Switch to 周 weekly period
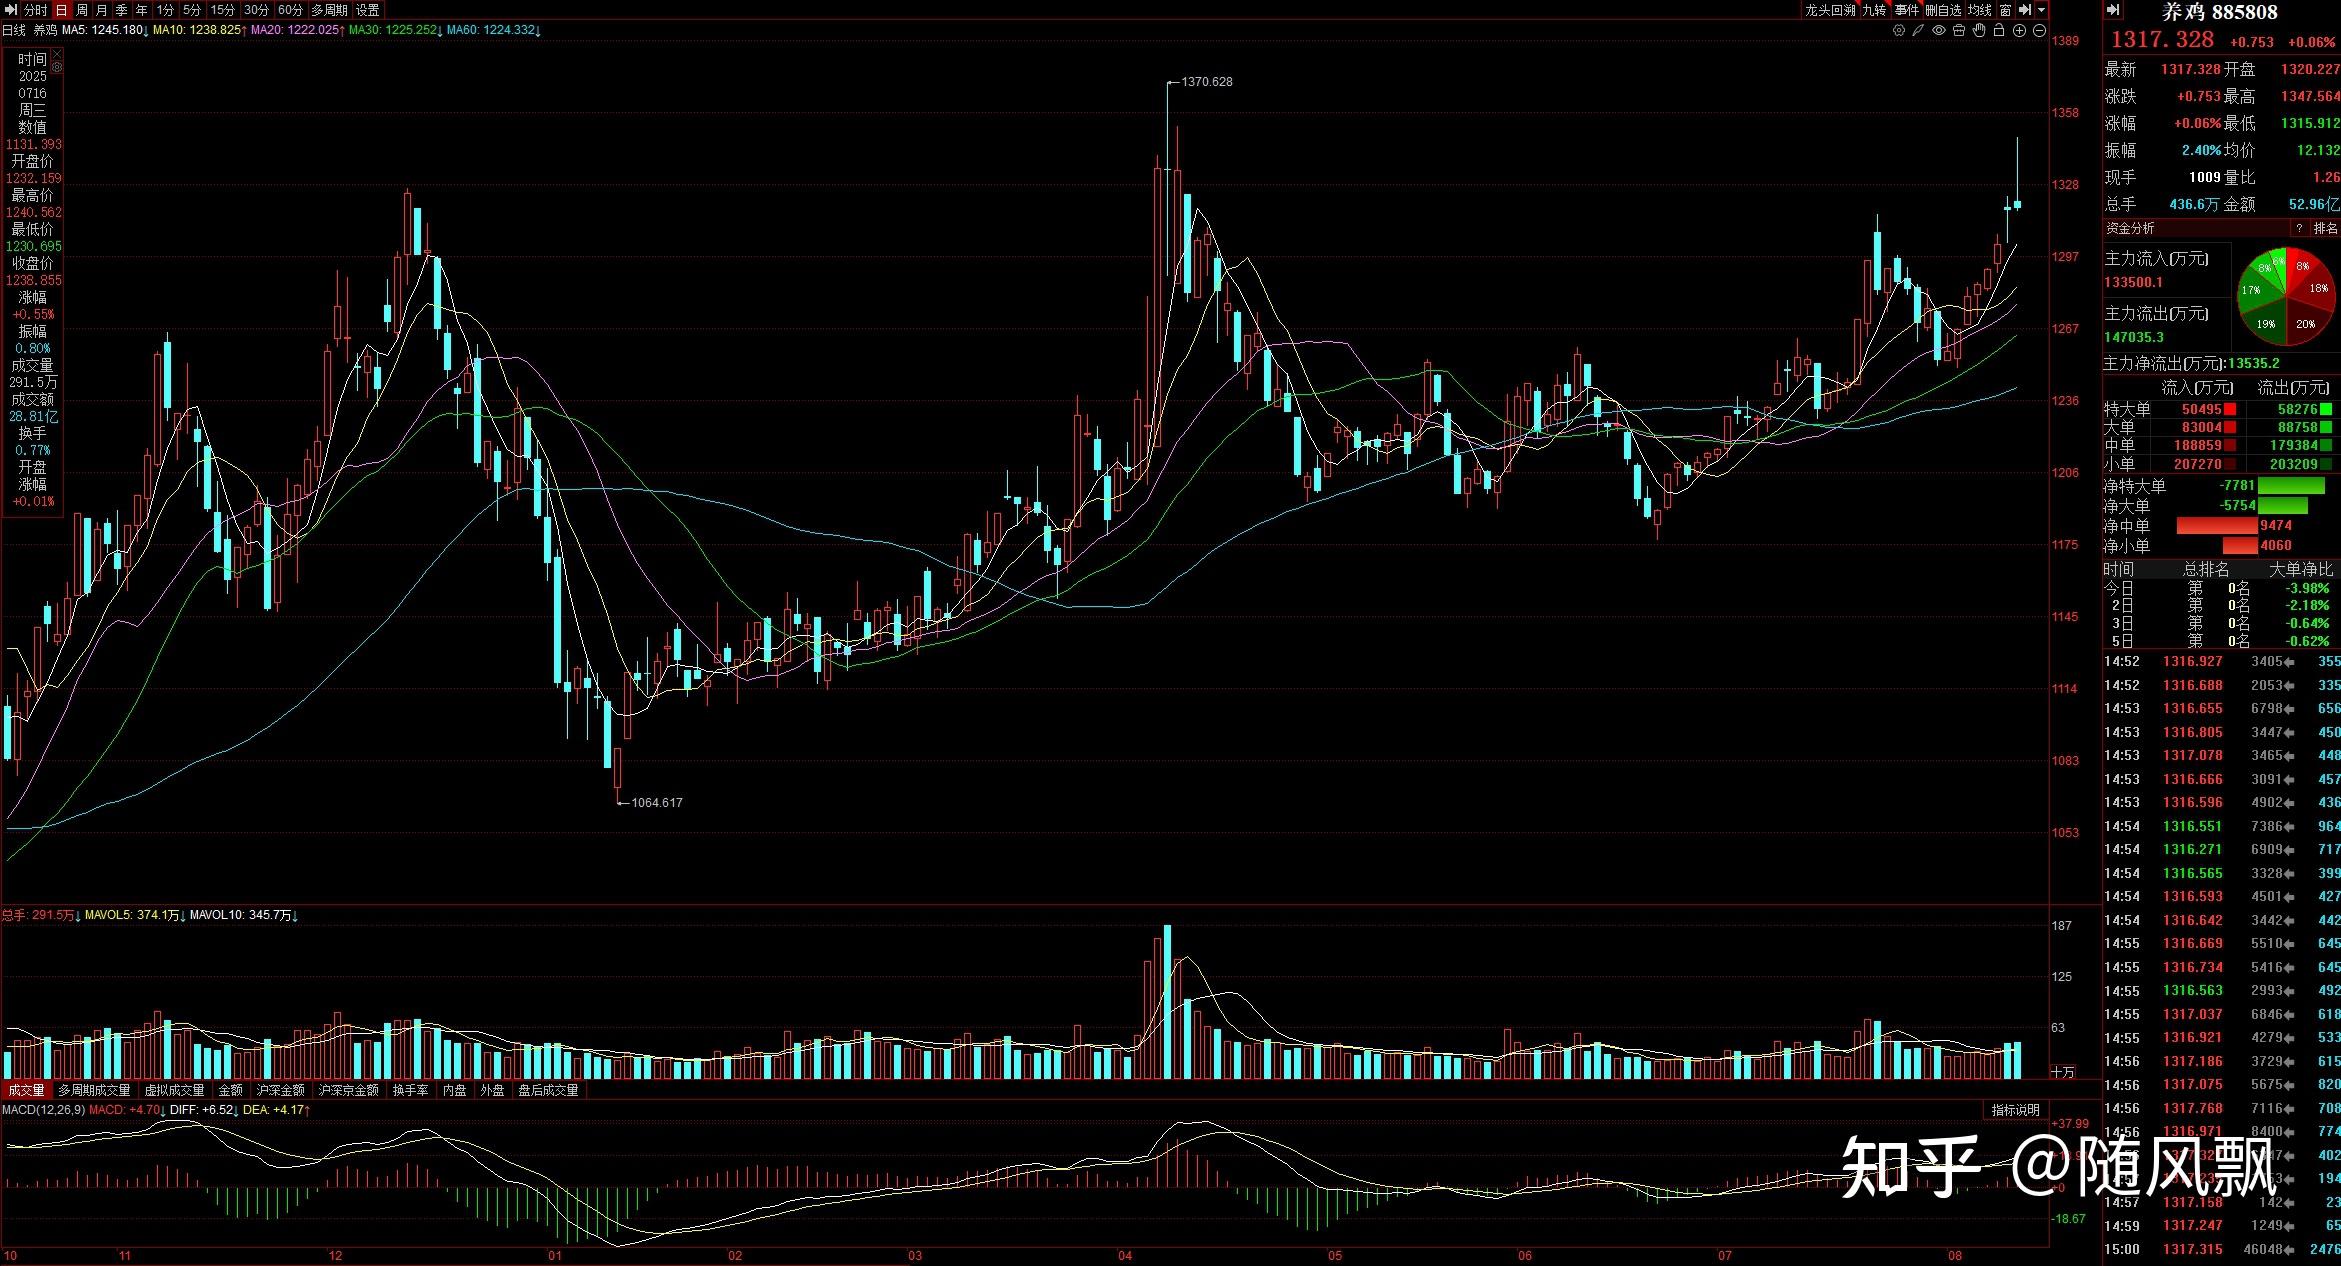The height and width of the screenshot is (1266, 2341). tap(82, 10)
